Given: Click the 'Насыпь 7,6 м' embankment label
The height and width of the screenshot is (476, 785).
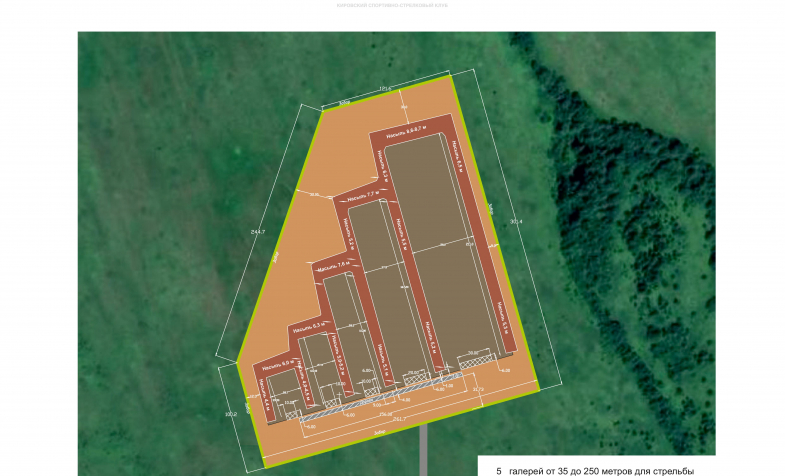Looking at the screenshot, I should 332,266.
